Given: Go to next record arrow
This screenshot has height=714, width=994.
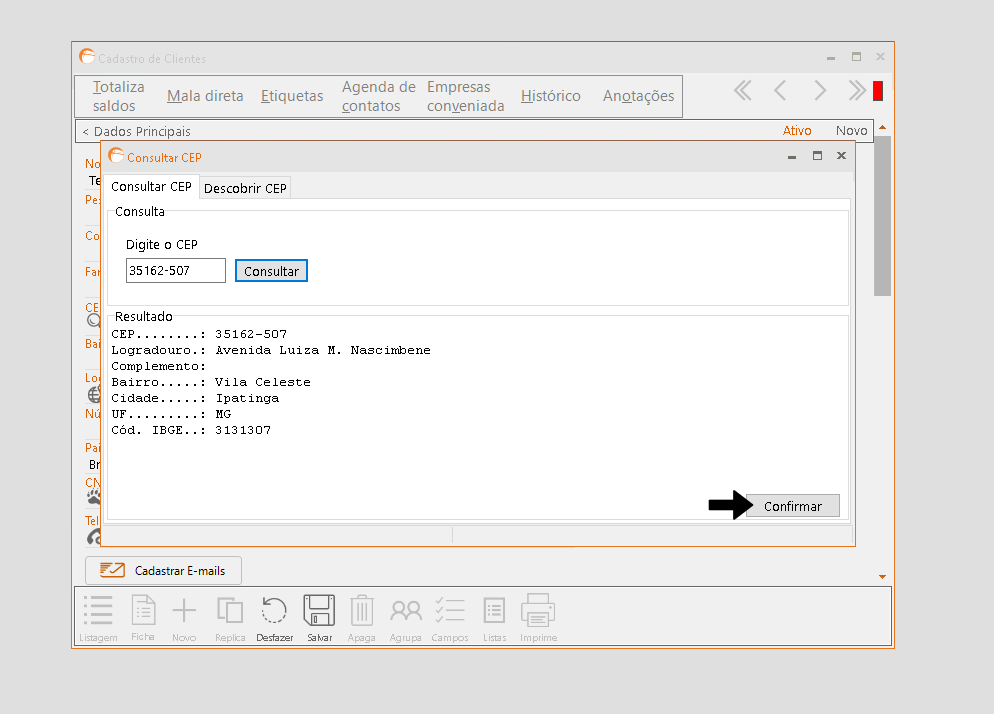Looking at the screenshot, I should [x=820, y=91].
